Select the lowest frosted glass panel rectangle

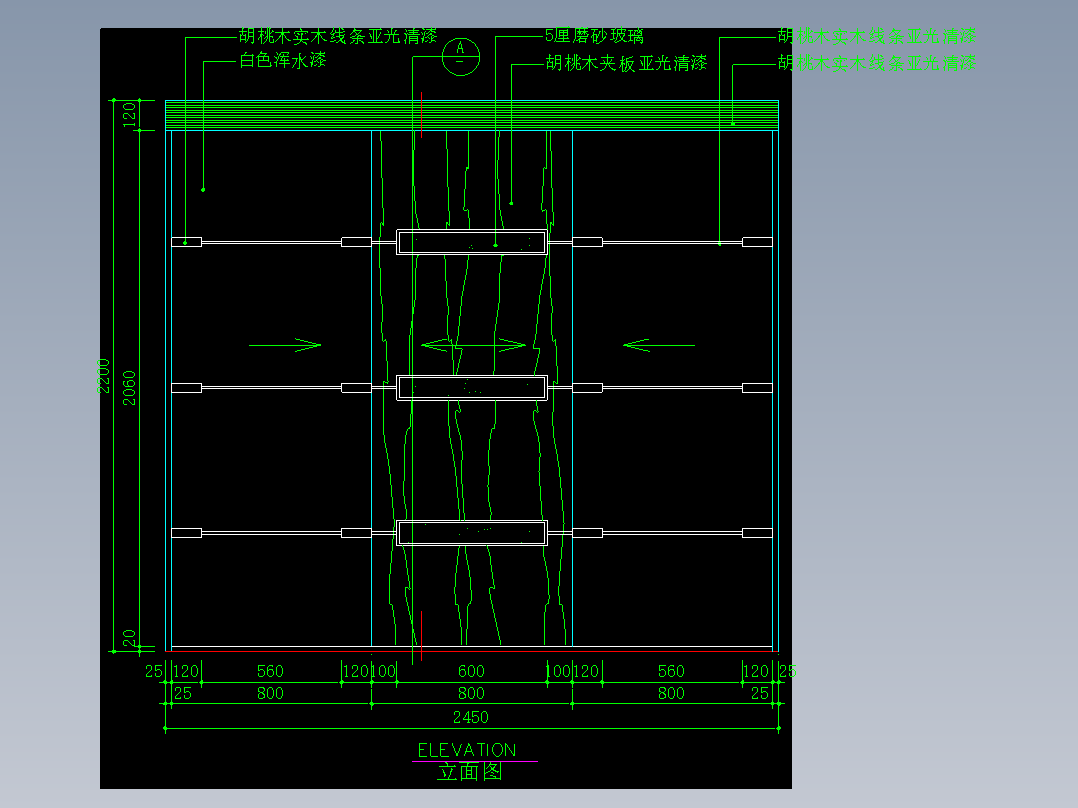[472, 533]
